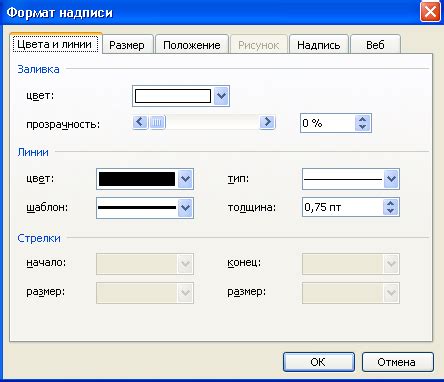Screen dimensions: 444x382
Task: Confirm with the OK button
Action: pos(319,362)
